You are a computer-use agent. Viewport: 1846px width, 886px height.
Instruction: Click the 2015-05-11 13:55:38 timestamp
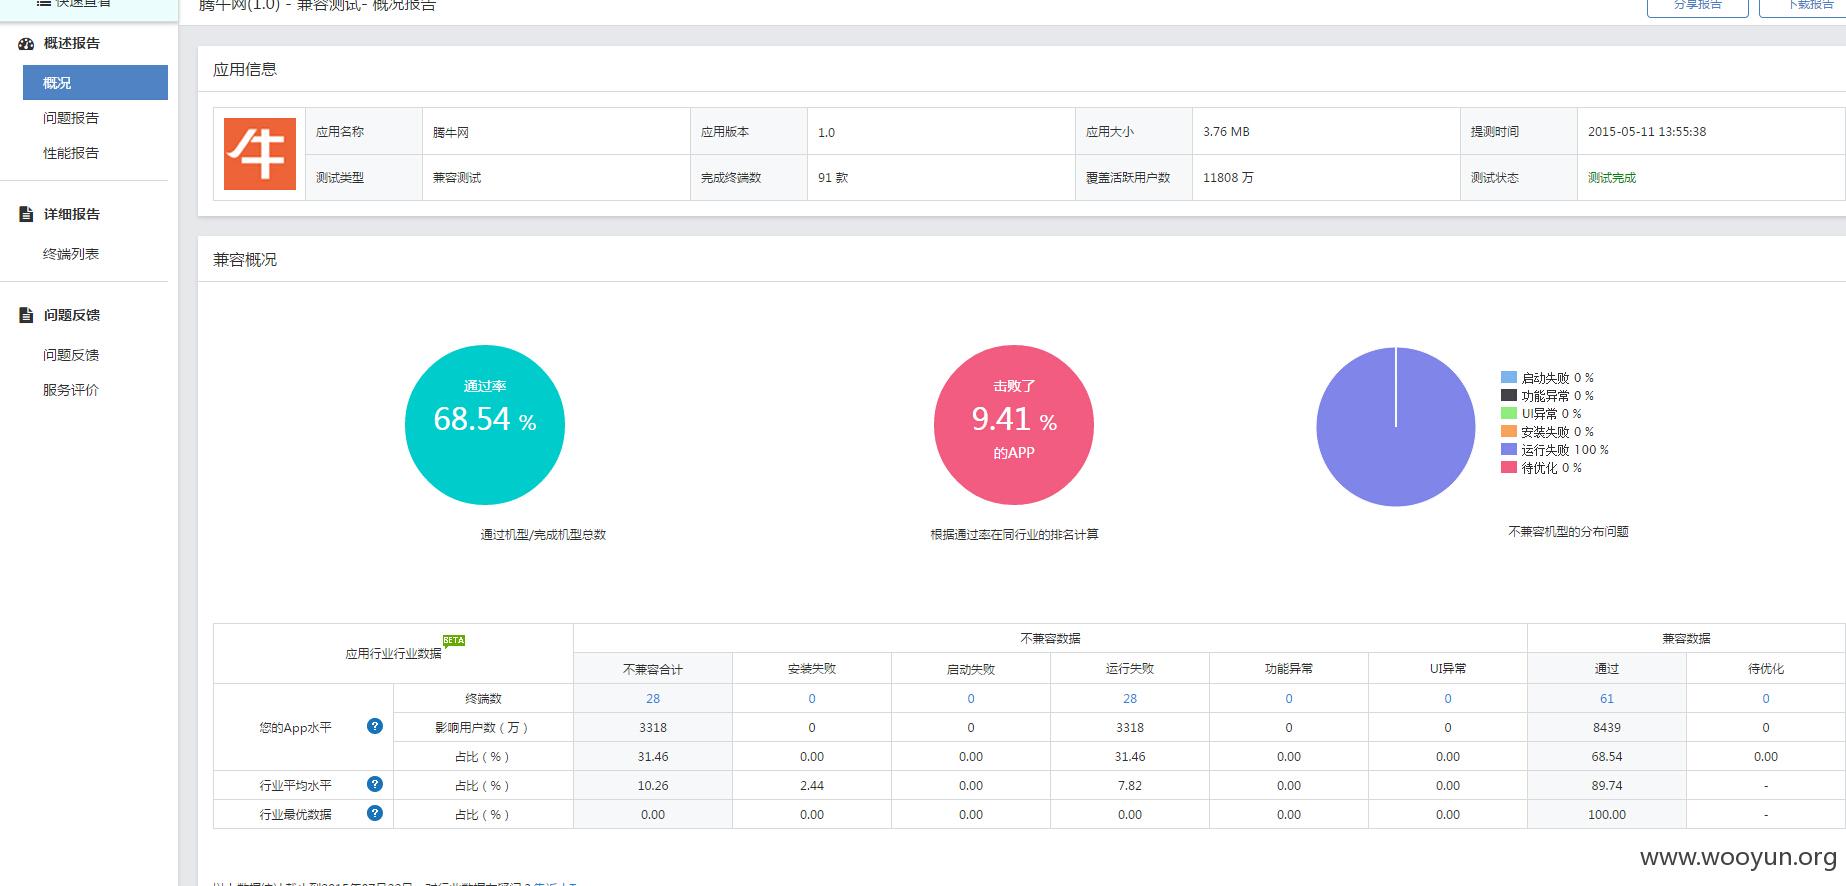(x=1647, y=132)
